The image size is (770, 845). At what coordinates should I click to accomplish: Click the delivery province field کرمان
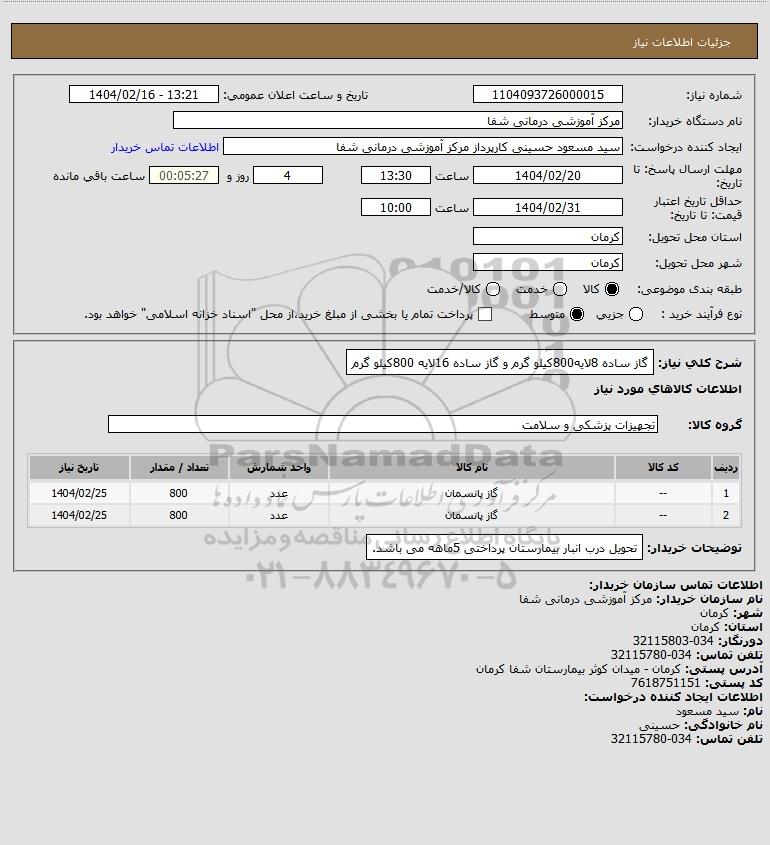(x=547, y=237)
